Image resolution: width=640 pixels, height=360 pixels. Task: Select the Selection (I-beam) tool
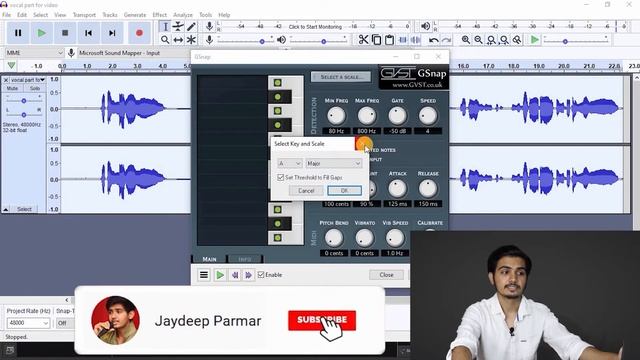point(165,27)
